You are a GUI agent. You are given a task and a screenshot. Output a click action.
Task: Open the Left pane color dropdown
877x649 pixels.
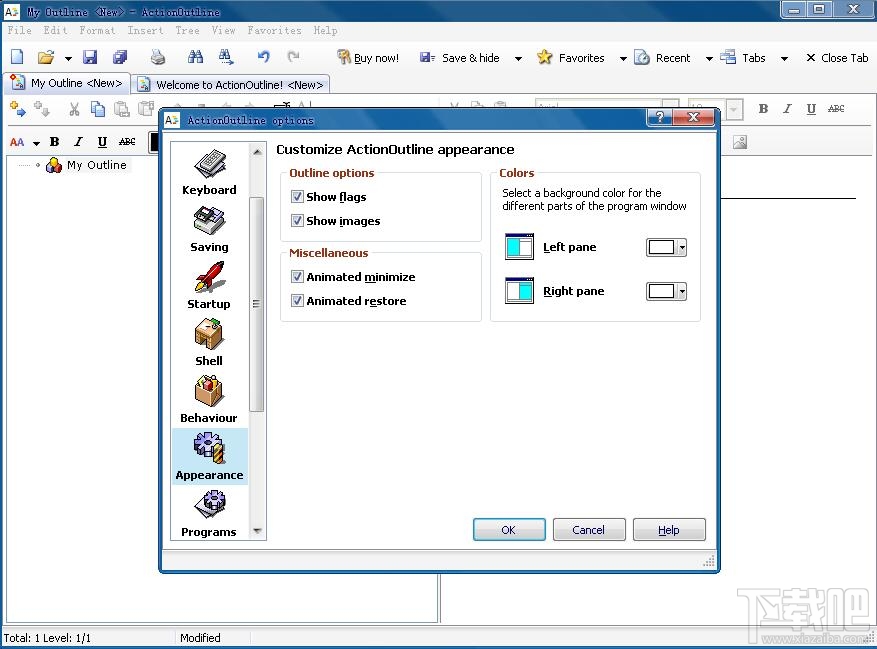(682, 247)
